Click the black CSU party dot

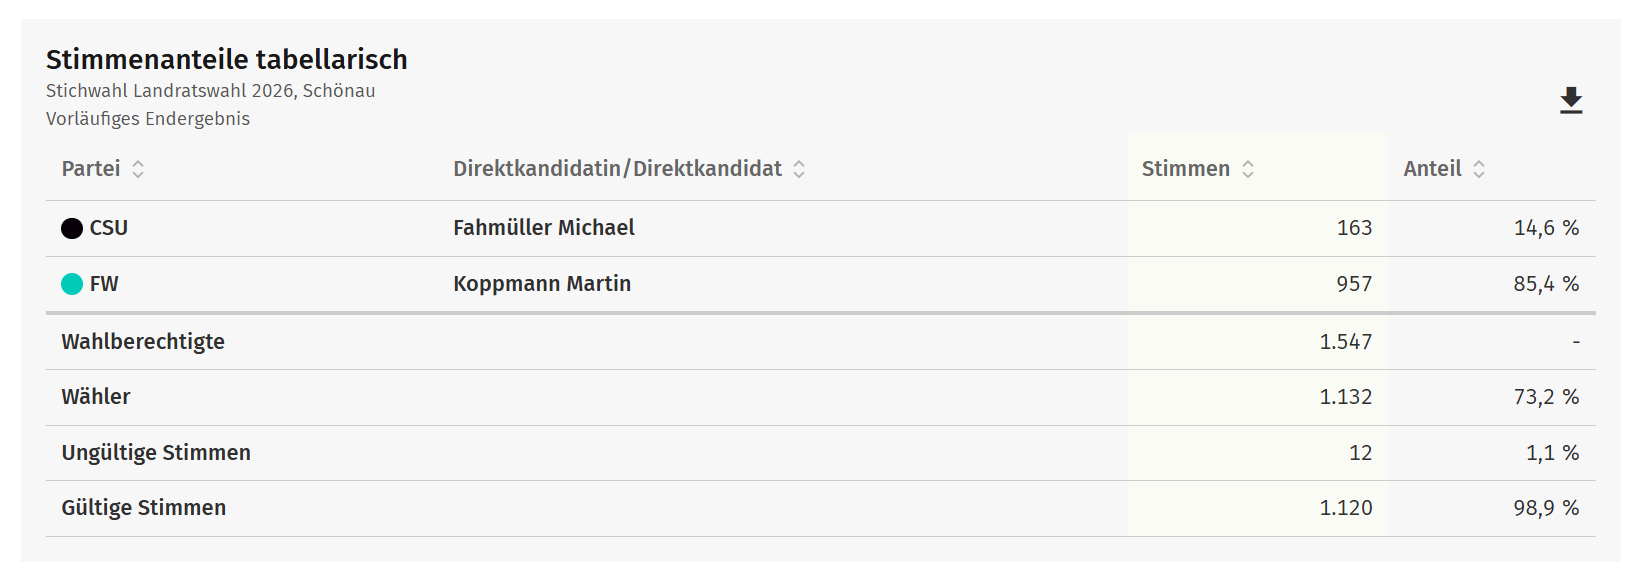(72, 228)
